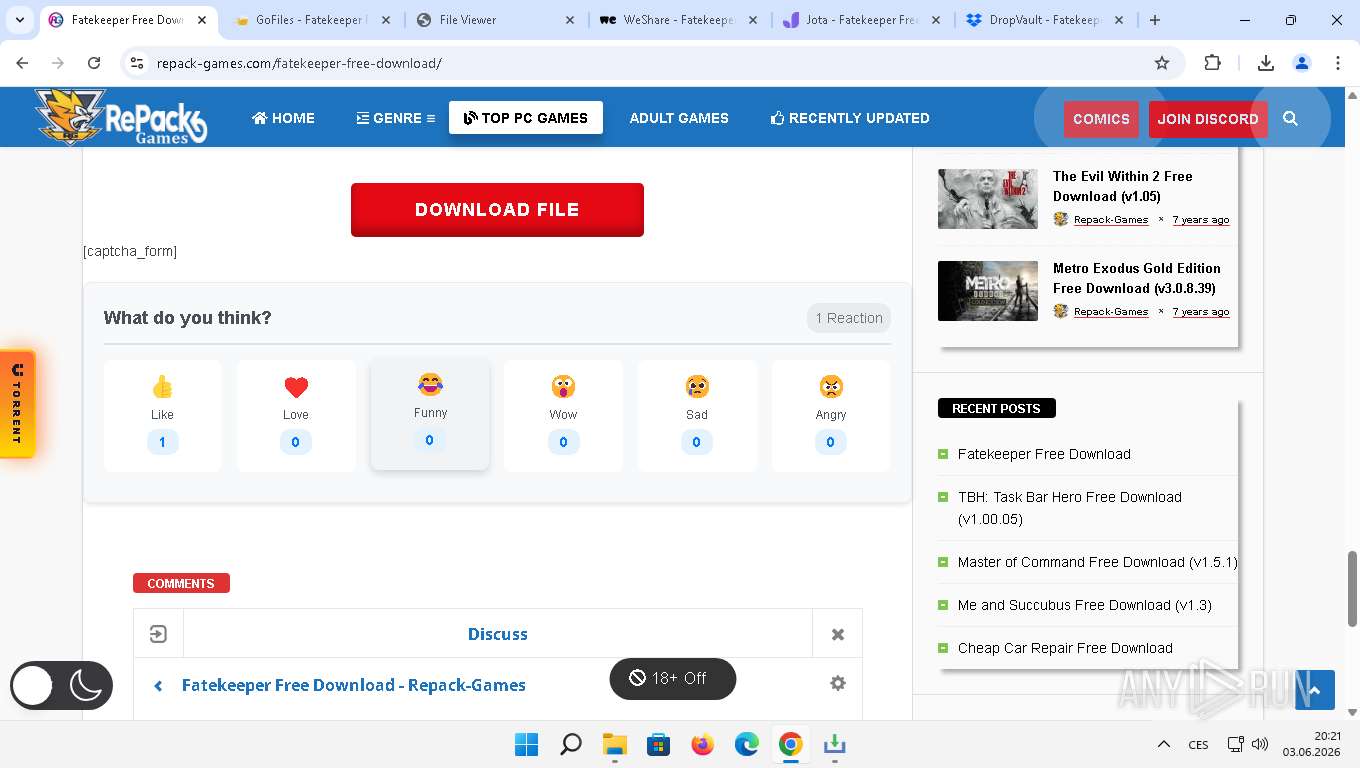Screen dimensions: 1360x768
Task: Open recent post Cheap Car Repair
Action: 1065,648
